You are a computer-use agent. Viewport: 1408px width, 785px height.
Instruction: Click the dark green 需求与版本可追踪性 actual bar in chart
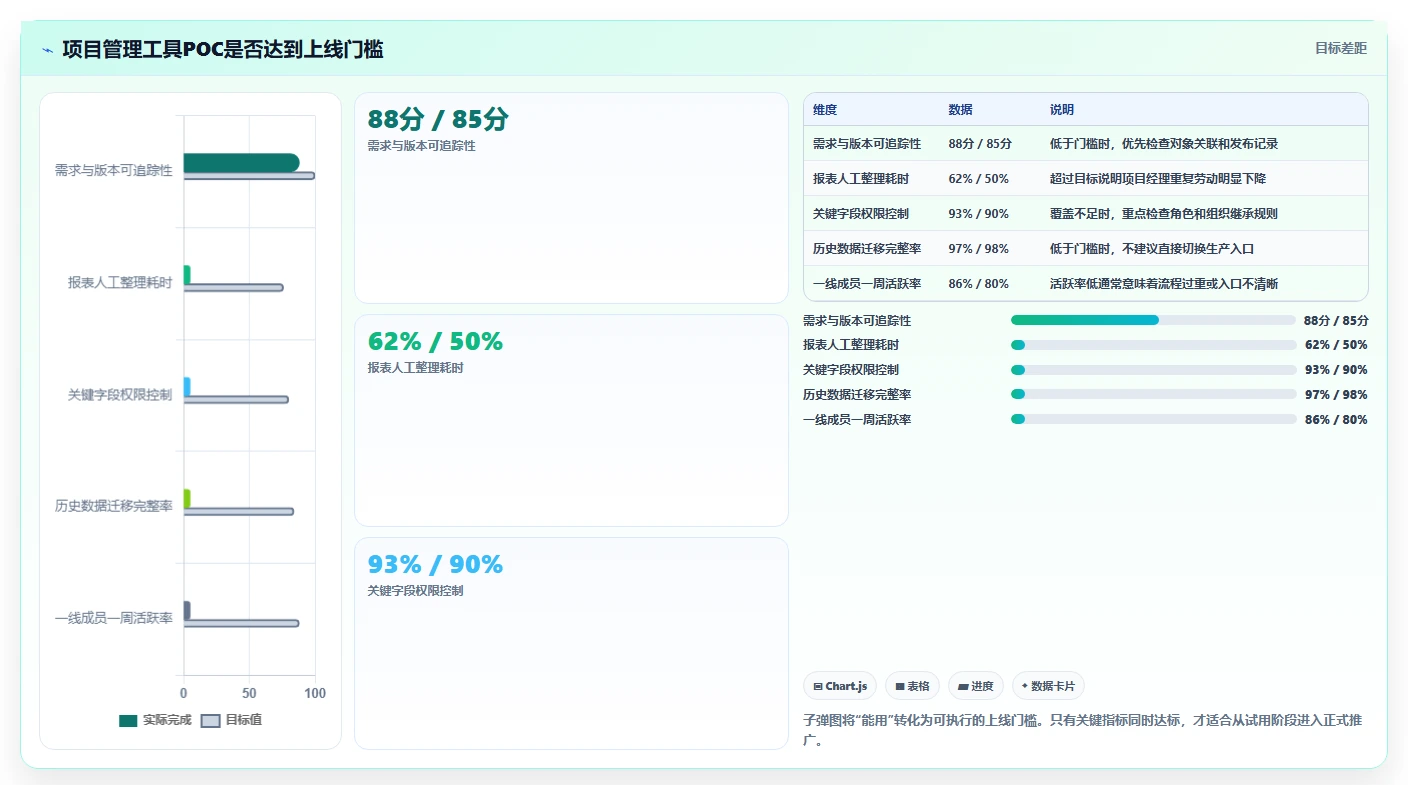click(x=241, y=163)
